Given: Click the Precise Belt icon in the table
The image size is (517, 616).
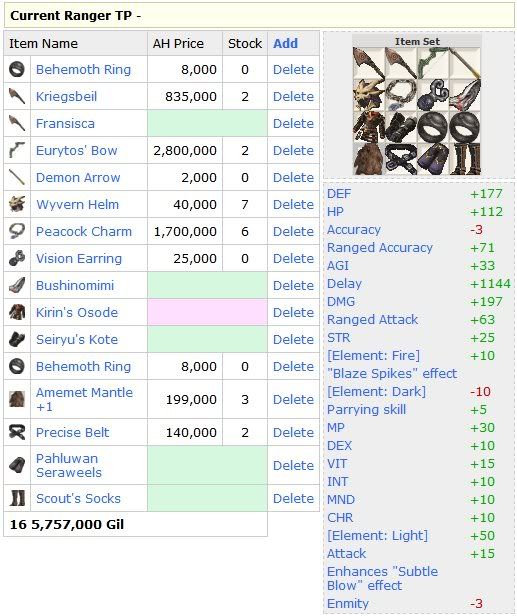Looking at the screenshot, I should pyautogui.click(x=17, y=432).
